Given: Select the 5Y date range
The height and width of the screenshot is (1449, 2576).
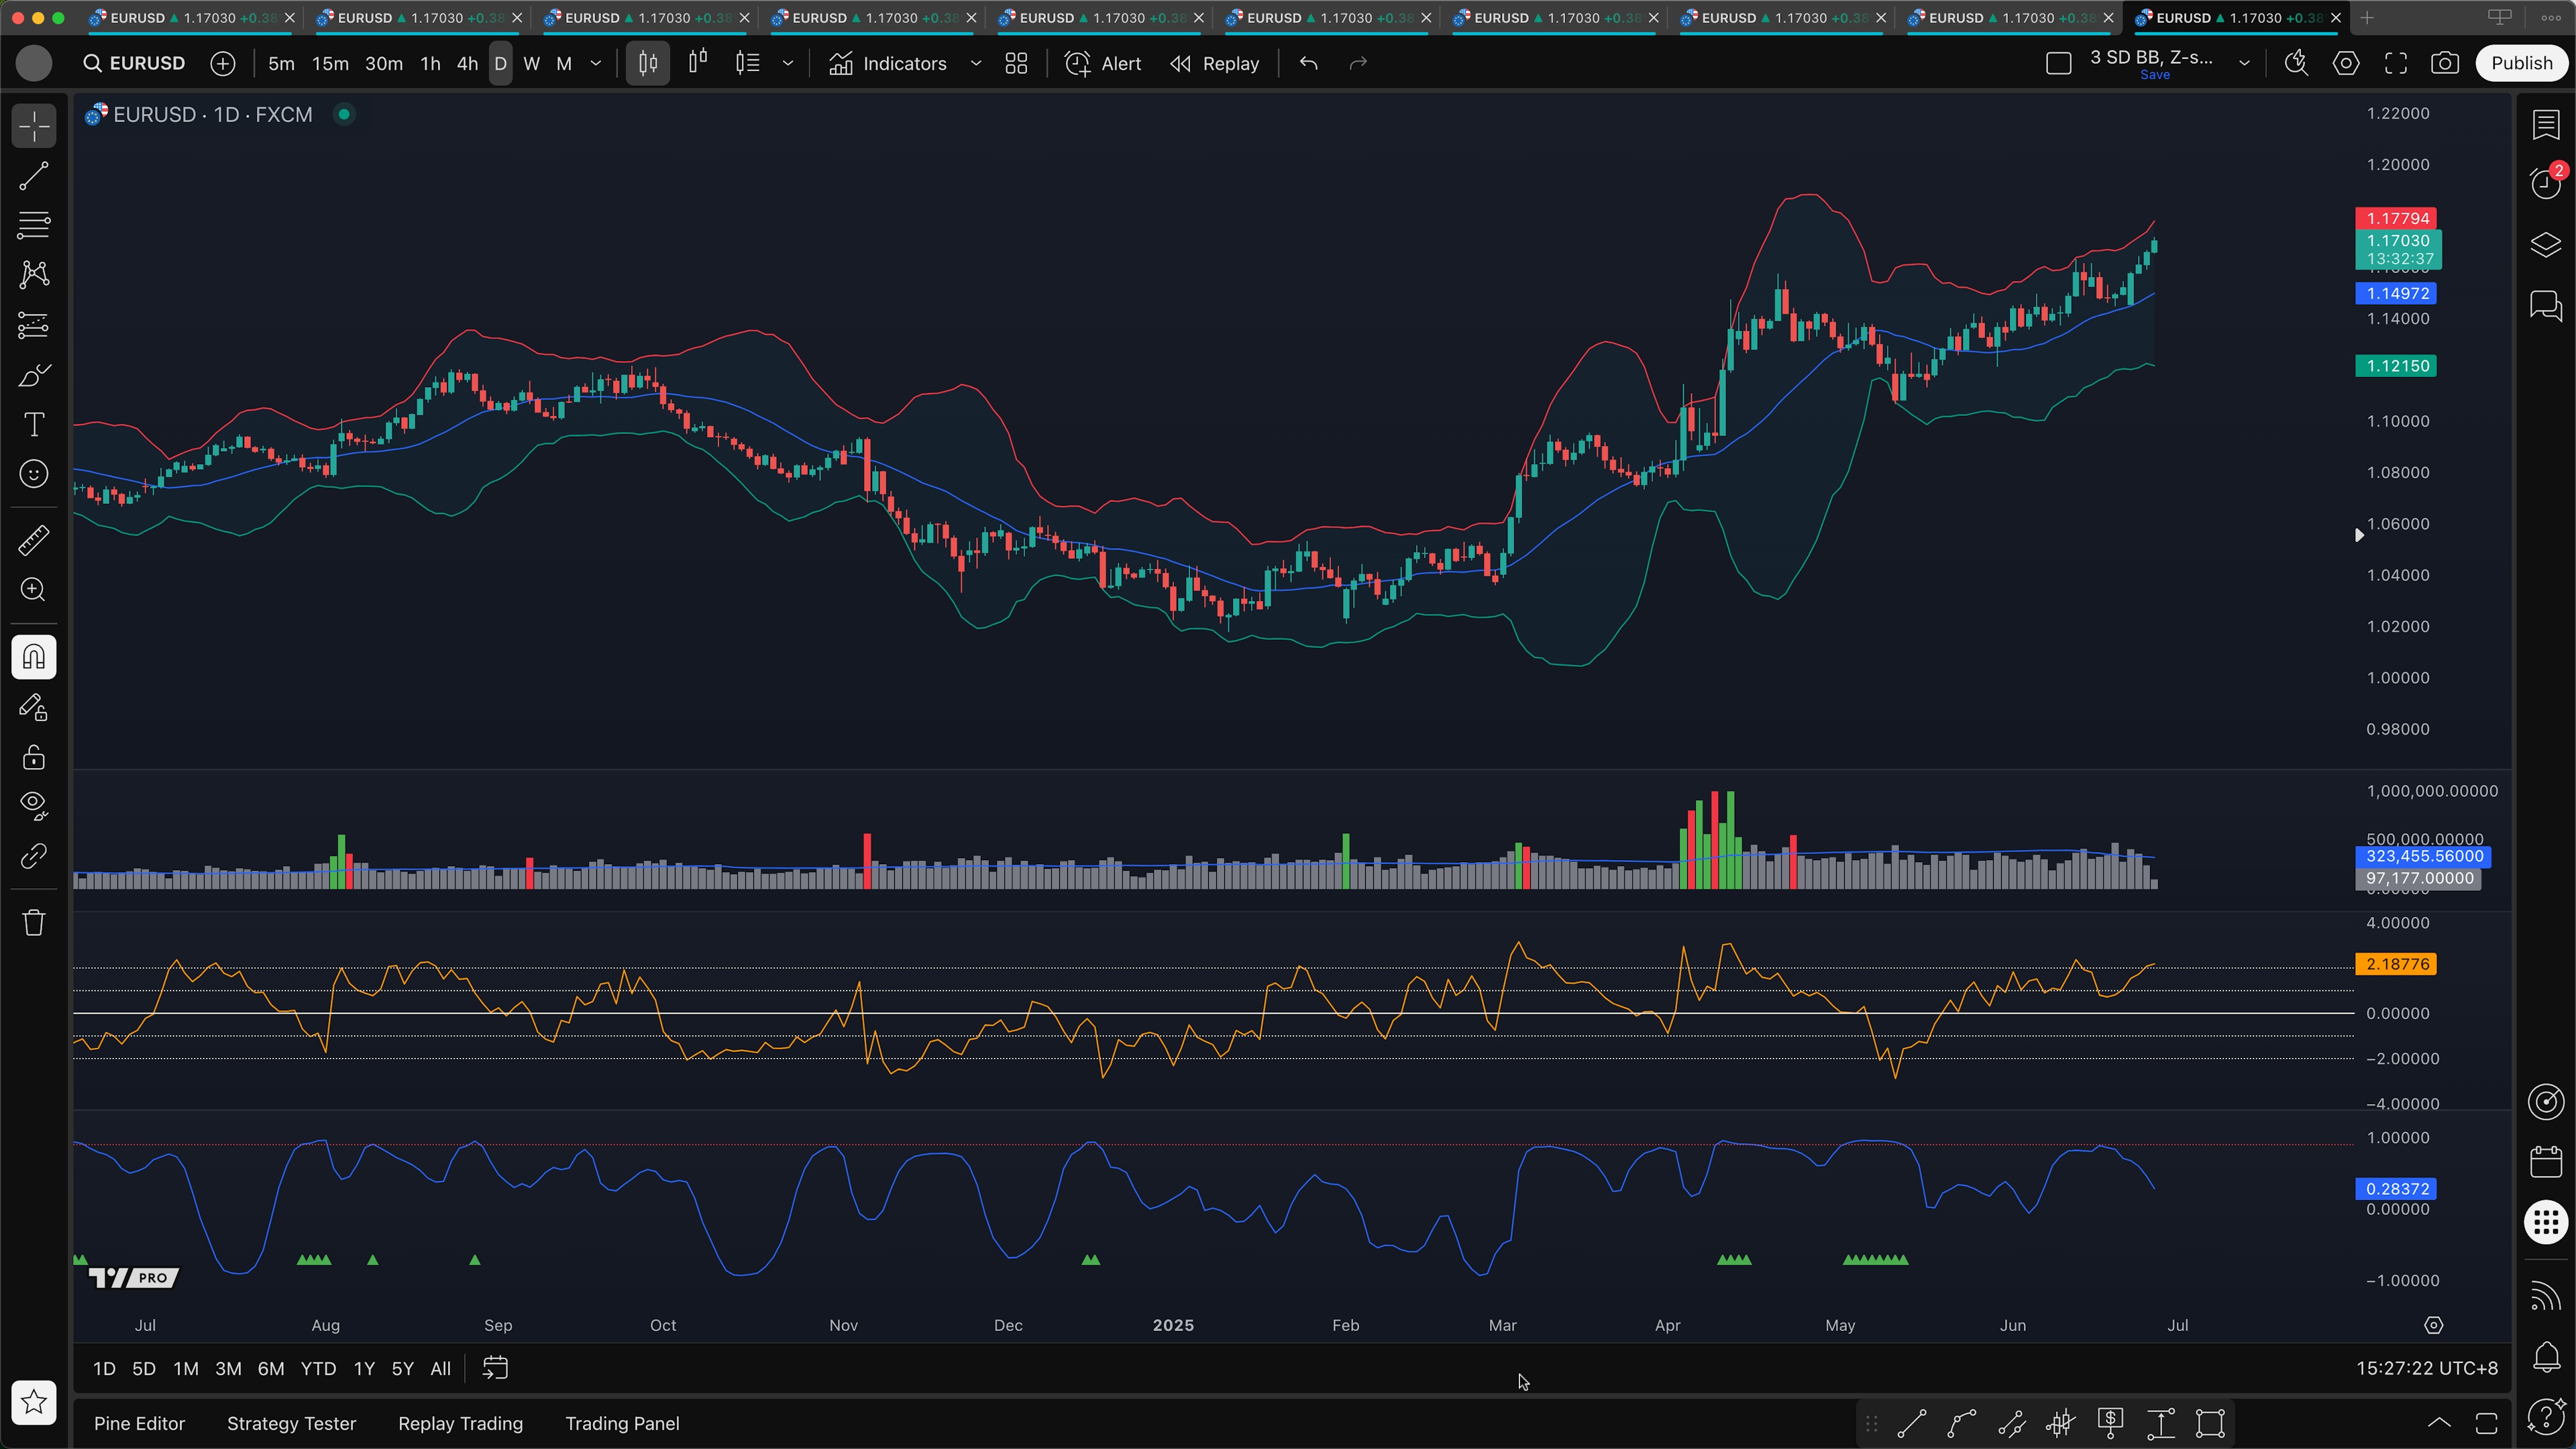Looking at the screenshot, I should [402, 1368].
